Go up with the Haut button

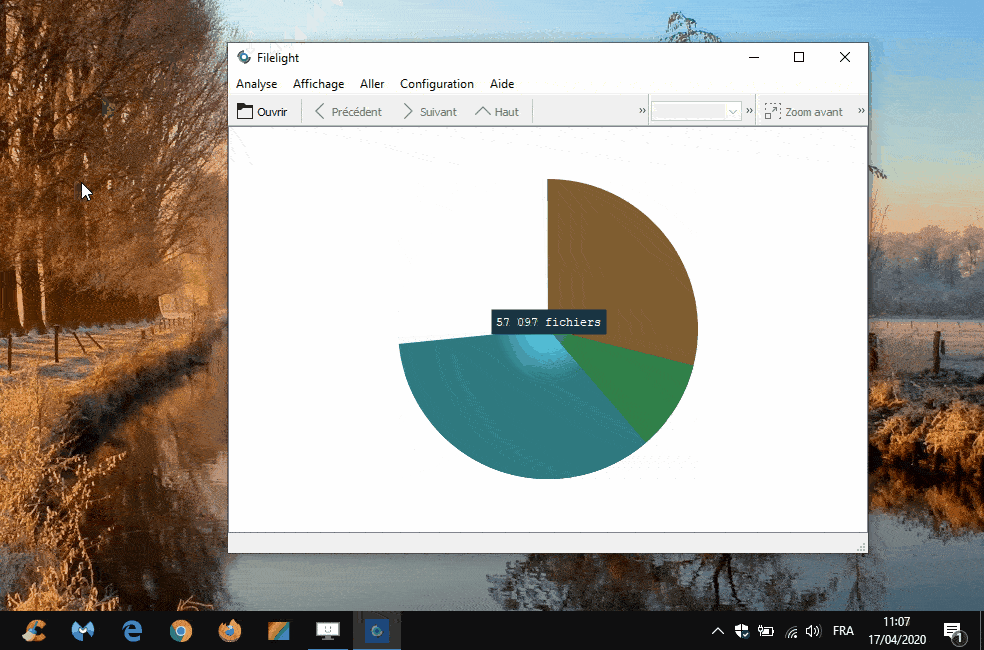(x=497, y=112)
